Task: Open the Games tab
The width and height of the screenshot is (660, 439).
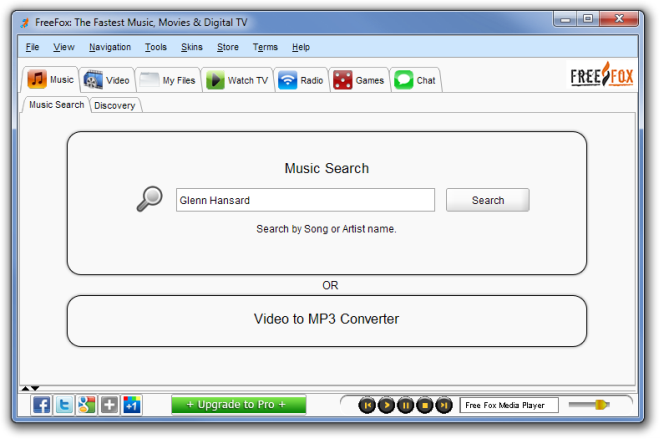Action: click(x=359, y=80)
